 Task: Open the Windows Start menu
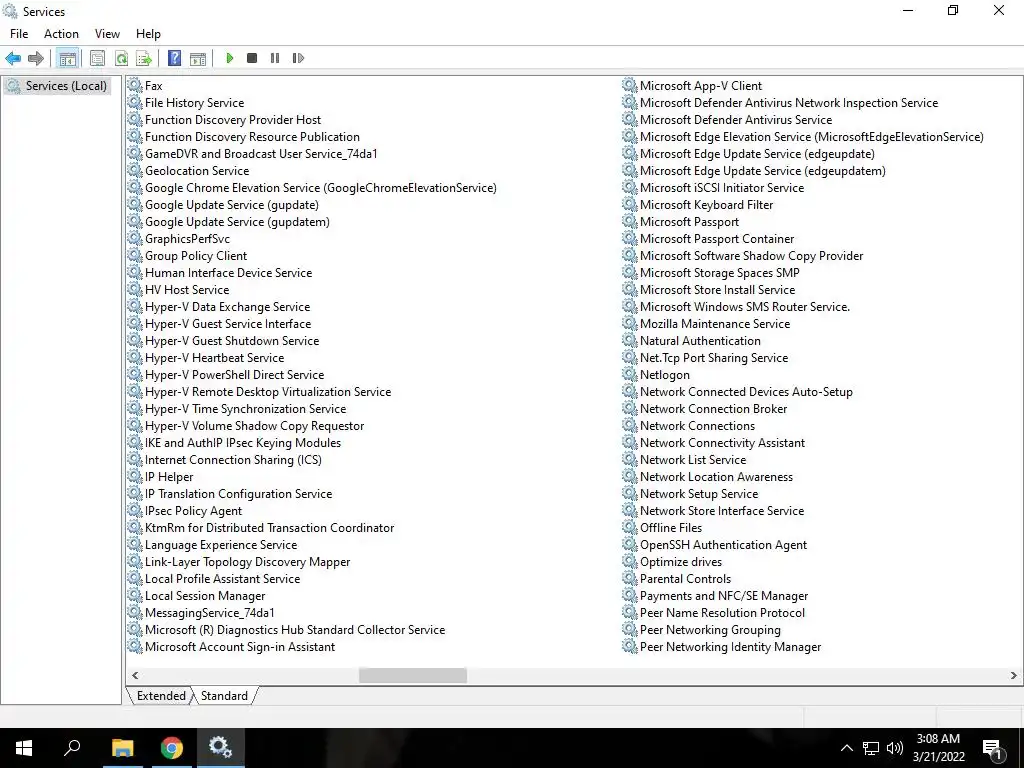(24, 748)
